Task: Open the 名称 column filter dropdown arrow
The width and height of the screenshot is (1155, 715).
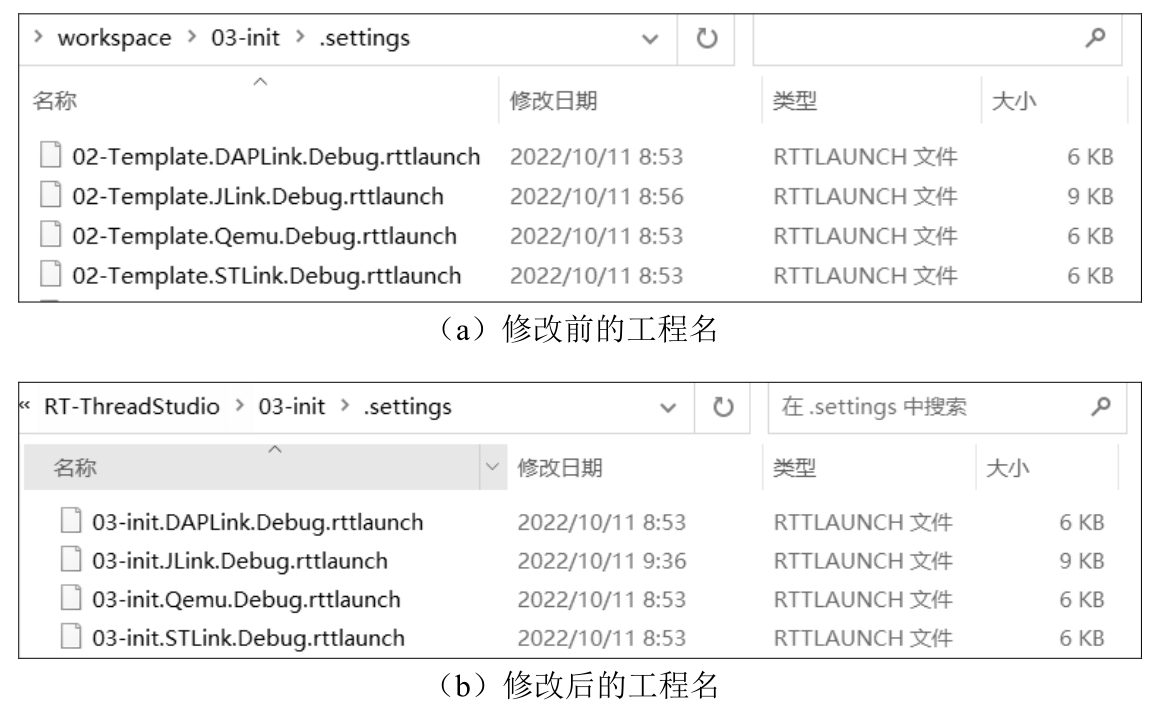Action: point(490,467)
